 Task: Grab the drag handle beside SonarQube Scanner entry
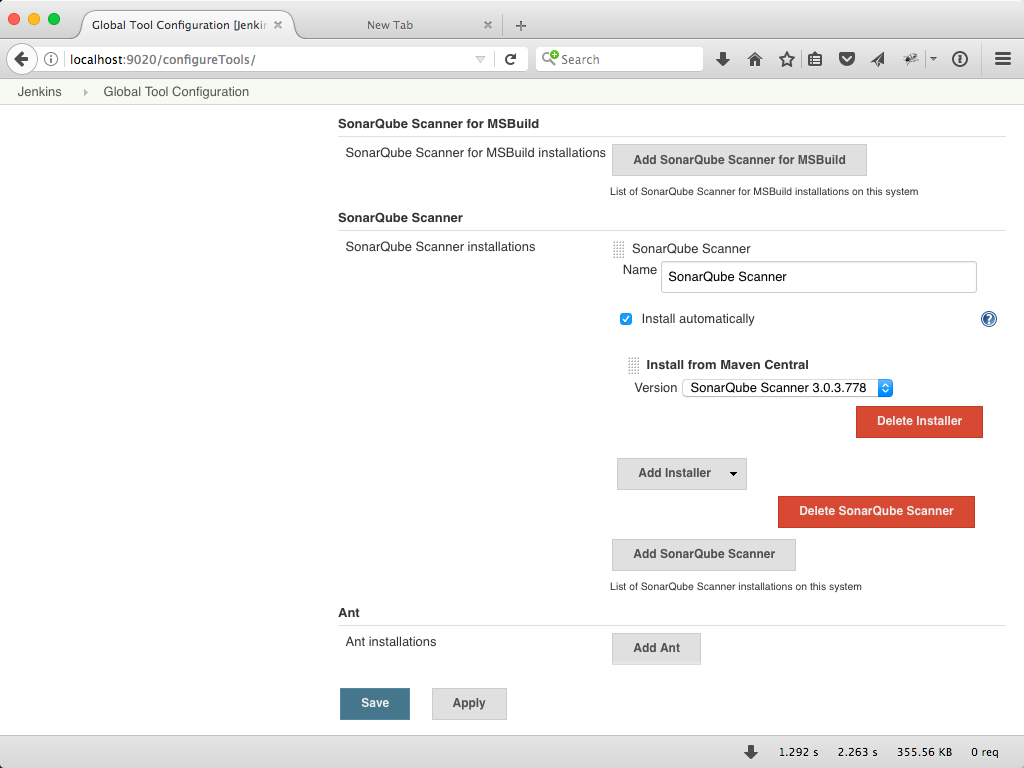click(618, 249)
